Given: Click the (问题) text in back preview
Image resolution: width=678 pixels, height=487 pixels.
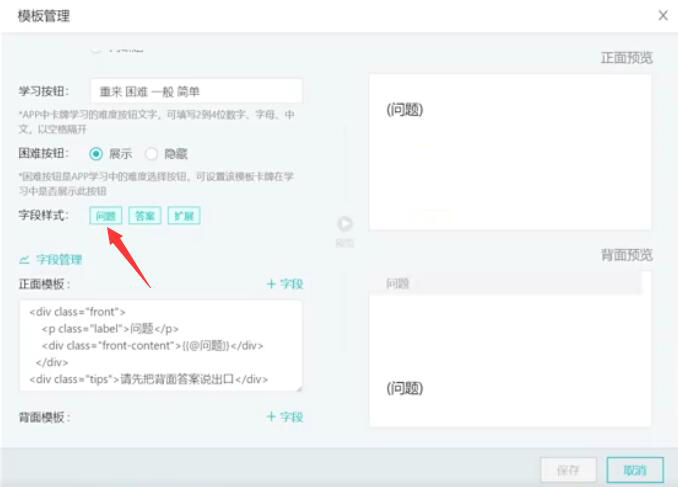Looking at the screenshot, I should point(405,388).
